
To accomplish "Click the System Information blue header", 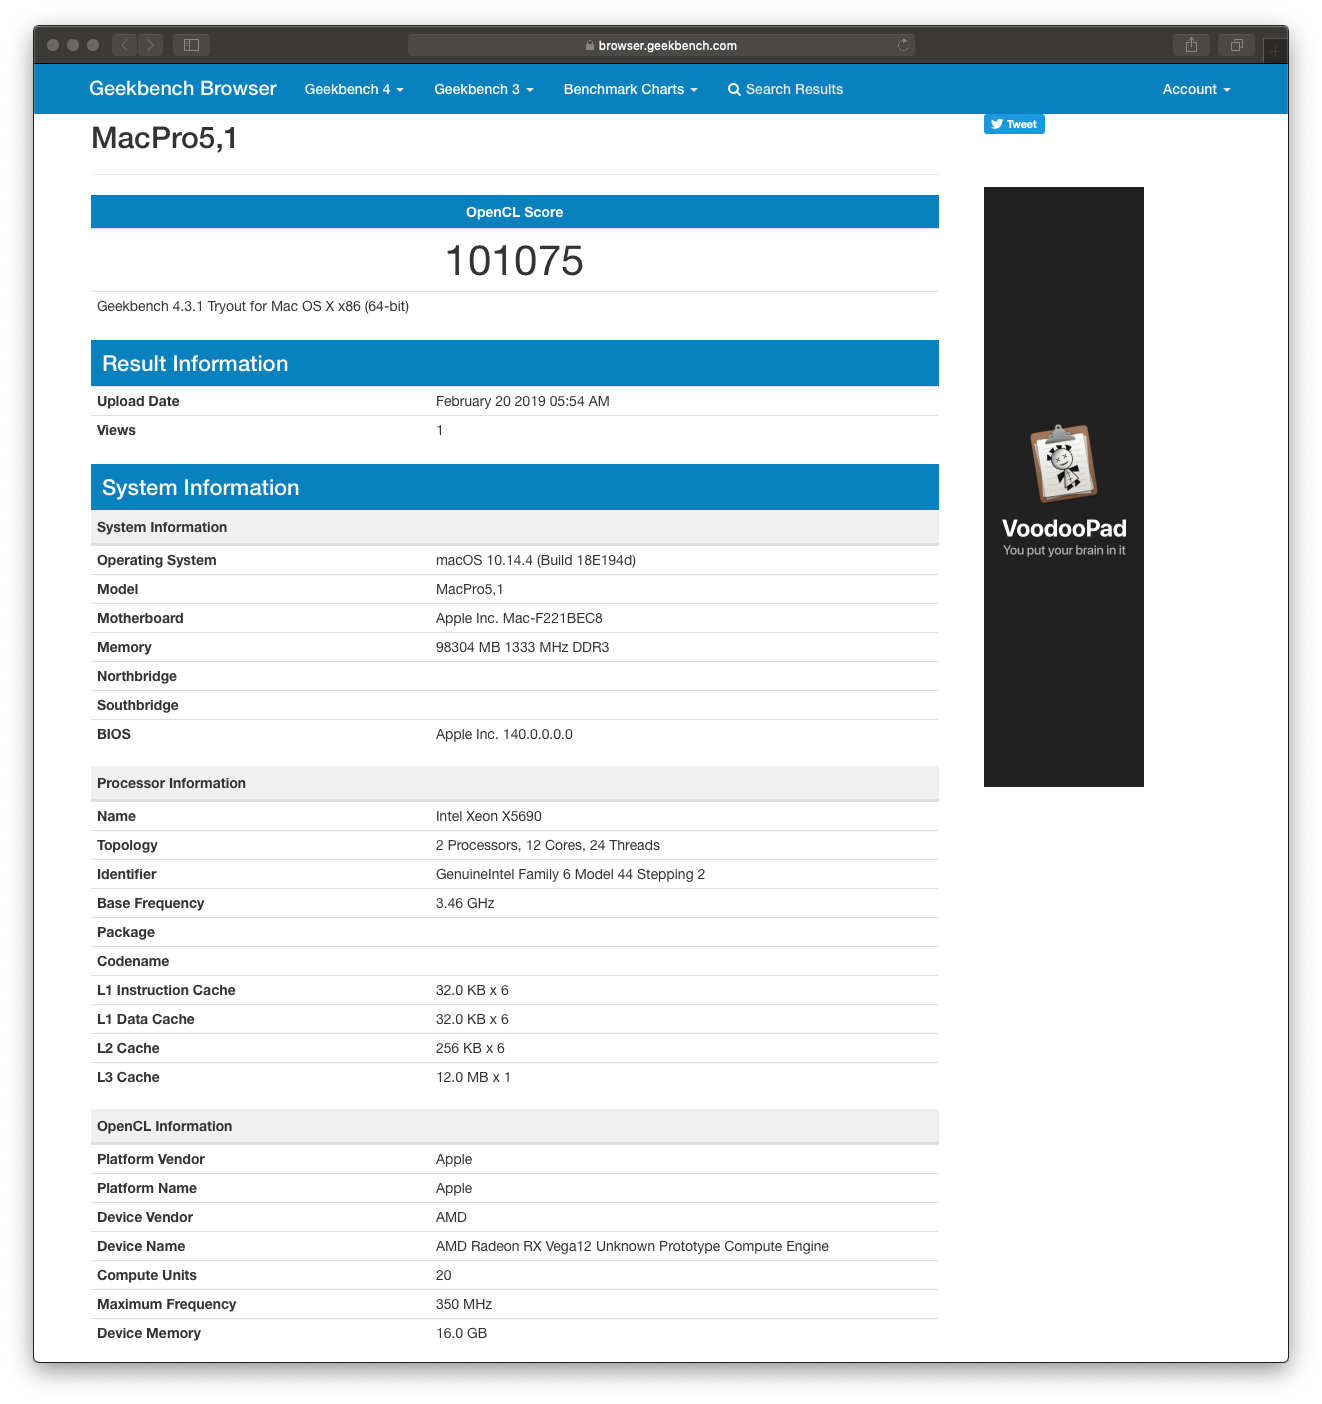I will point(515,487).
